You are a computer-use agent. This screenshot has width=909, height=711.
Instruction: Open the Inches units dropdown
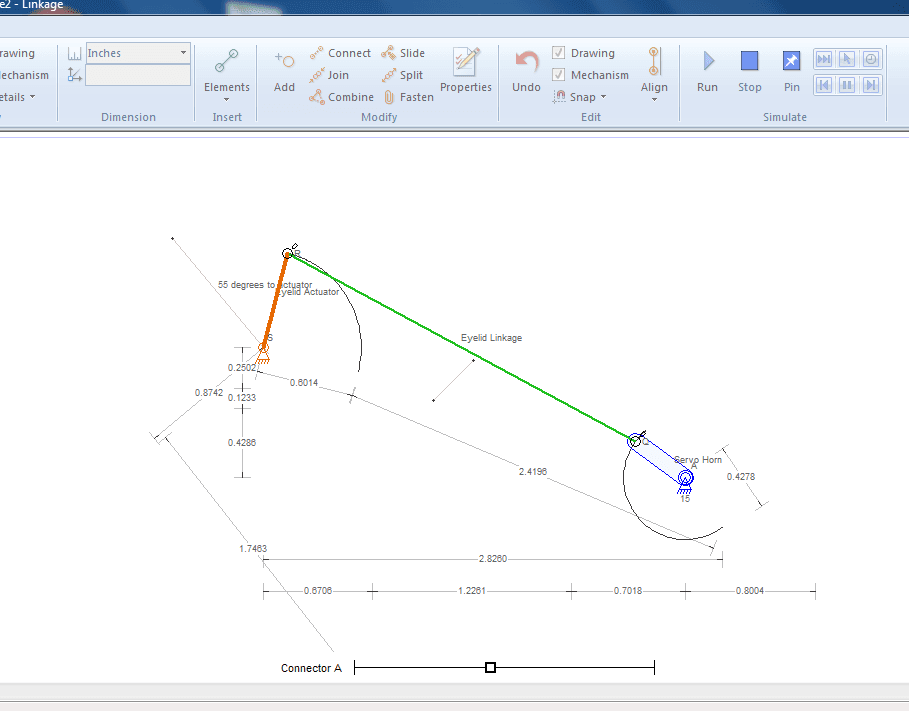137,52
